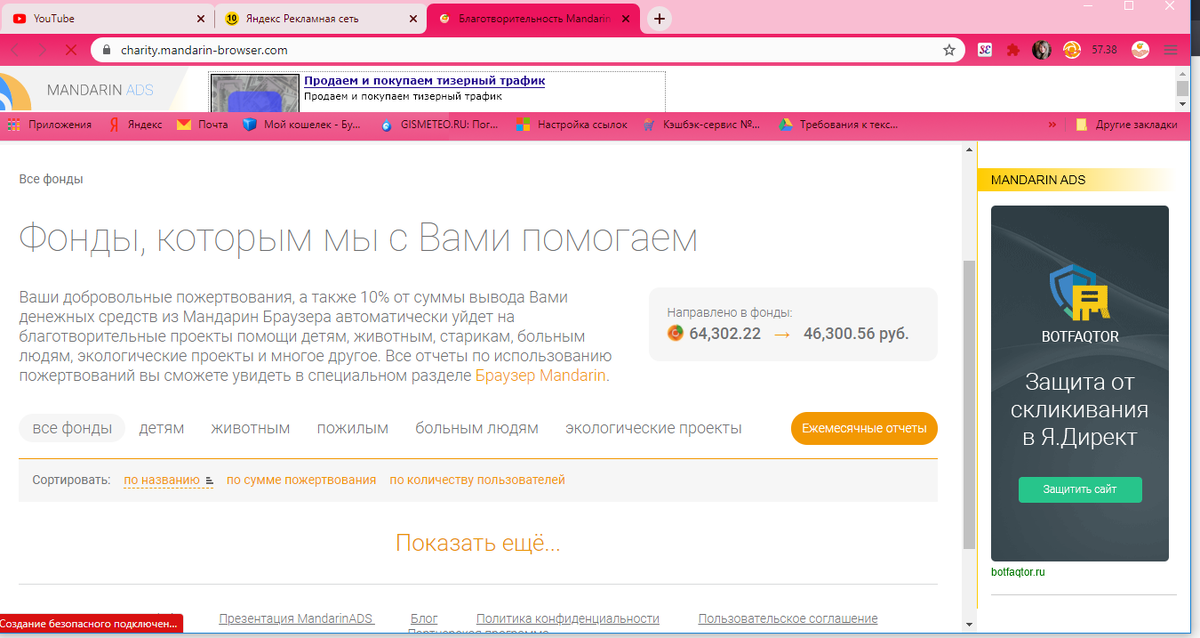The height and width of the screenshot is (638, 1200).
Task: Close the Благотворительность Mandarin tab
Action: 626,18
